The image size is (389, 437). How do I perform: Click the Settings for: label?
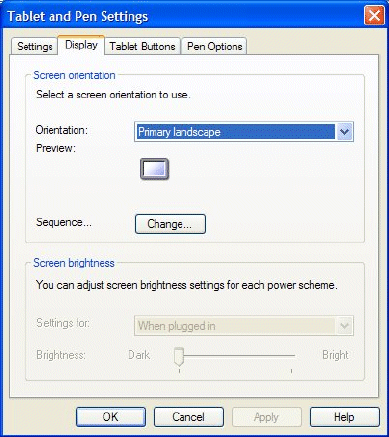pyautogui.click(x=63, y=323)
